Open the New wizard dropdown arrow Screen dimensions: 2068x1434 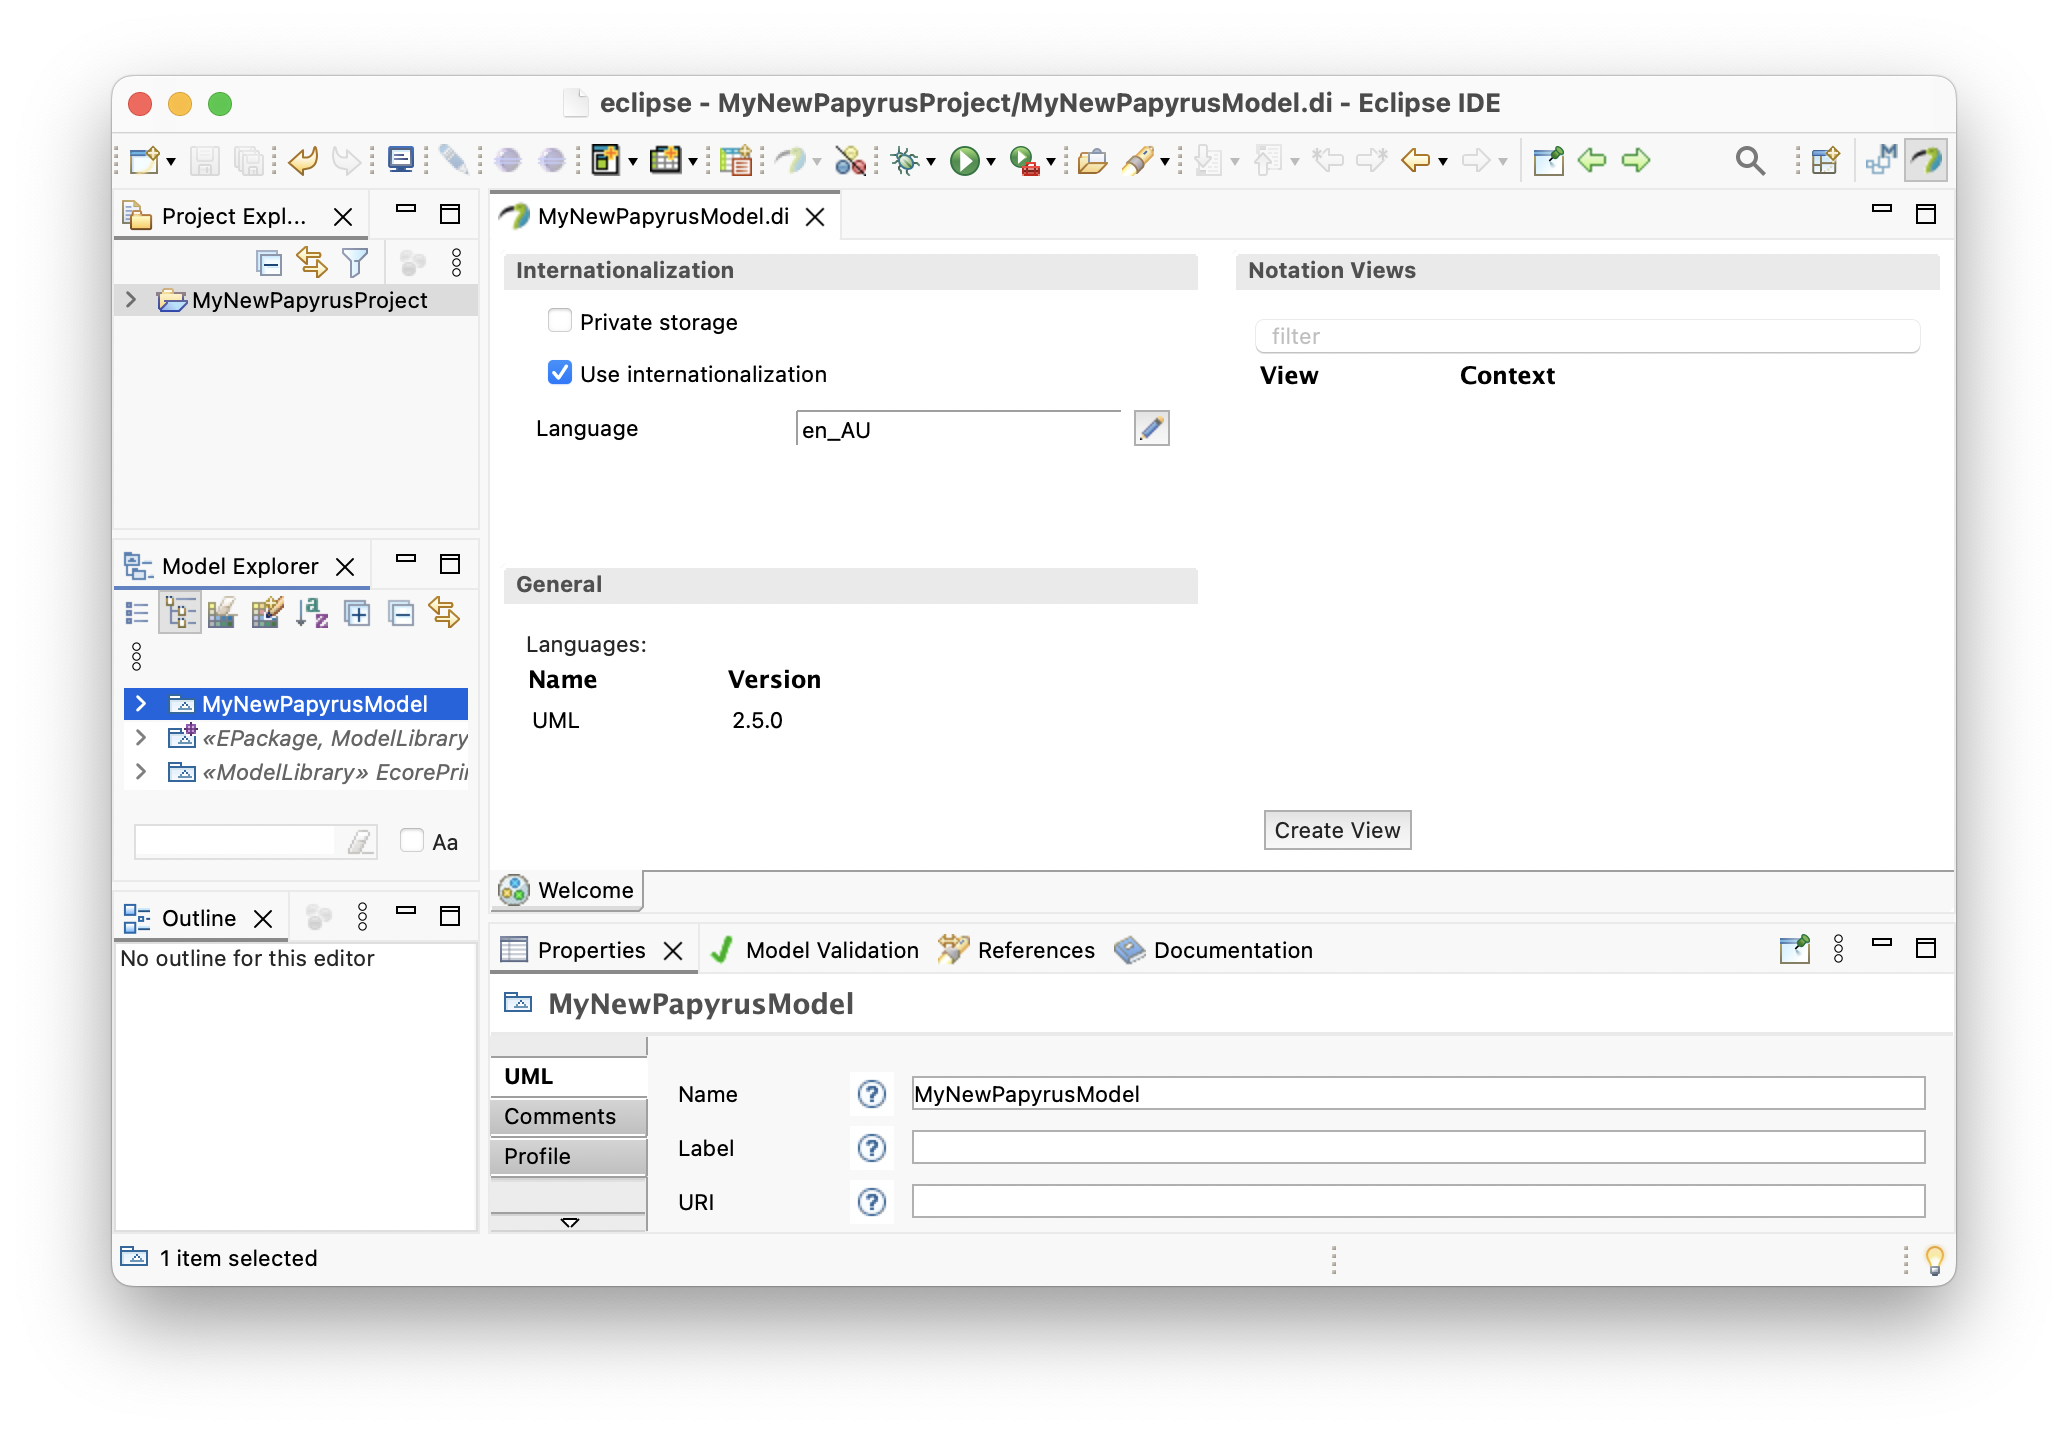pyautogui.click(x=171, y=162)
